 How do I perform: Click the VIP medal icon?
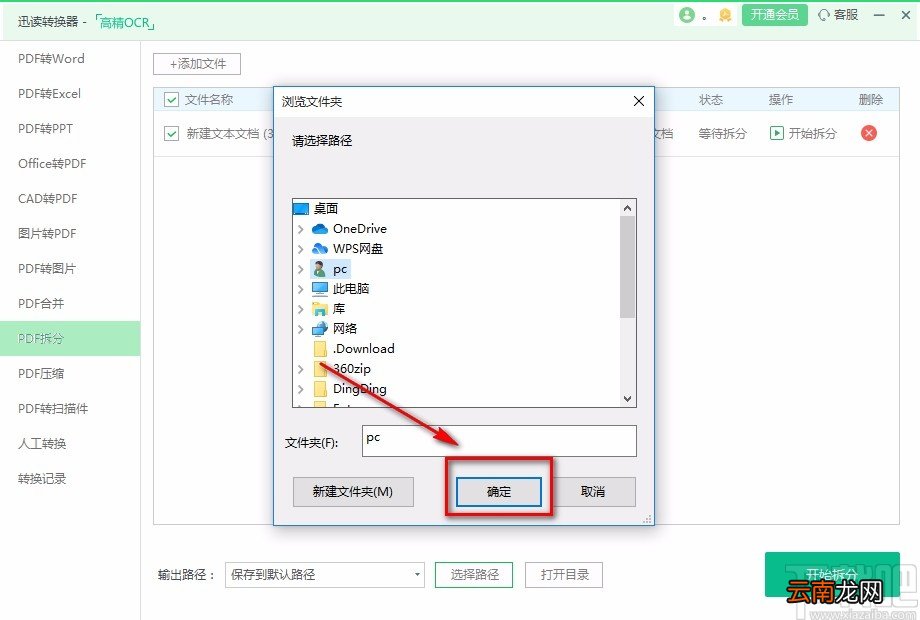coord(725,15)
